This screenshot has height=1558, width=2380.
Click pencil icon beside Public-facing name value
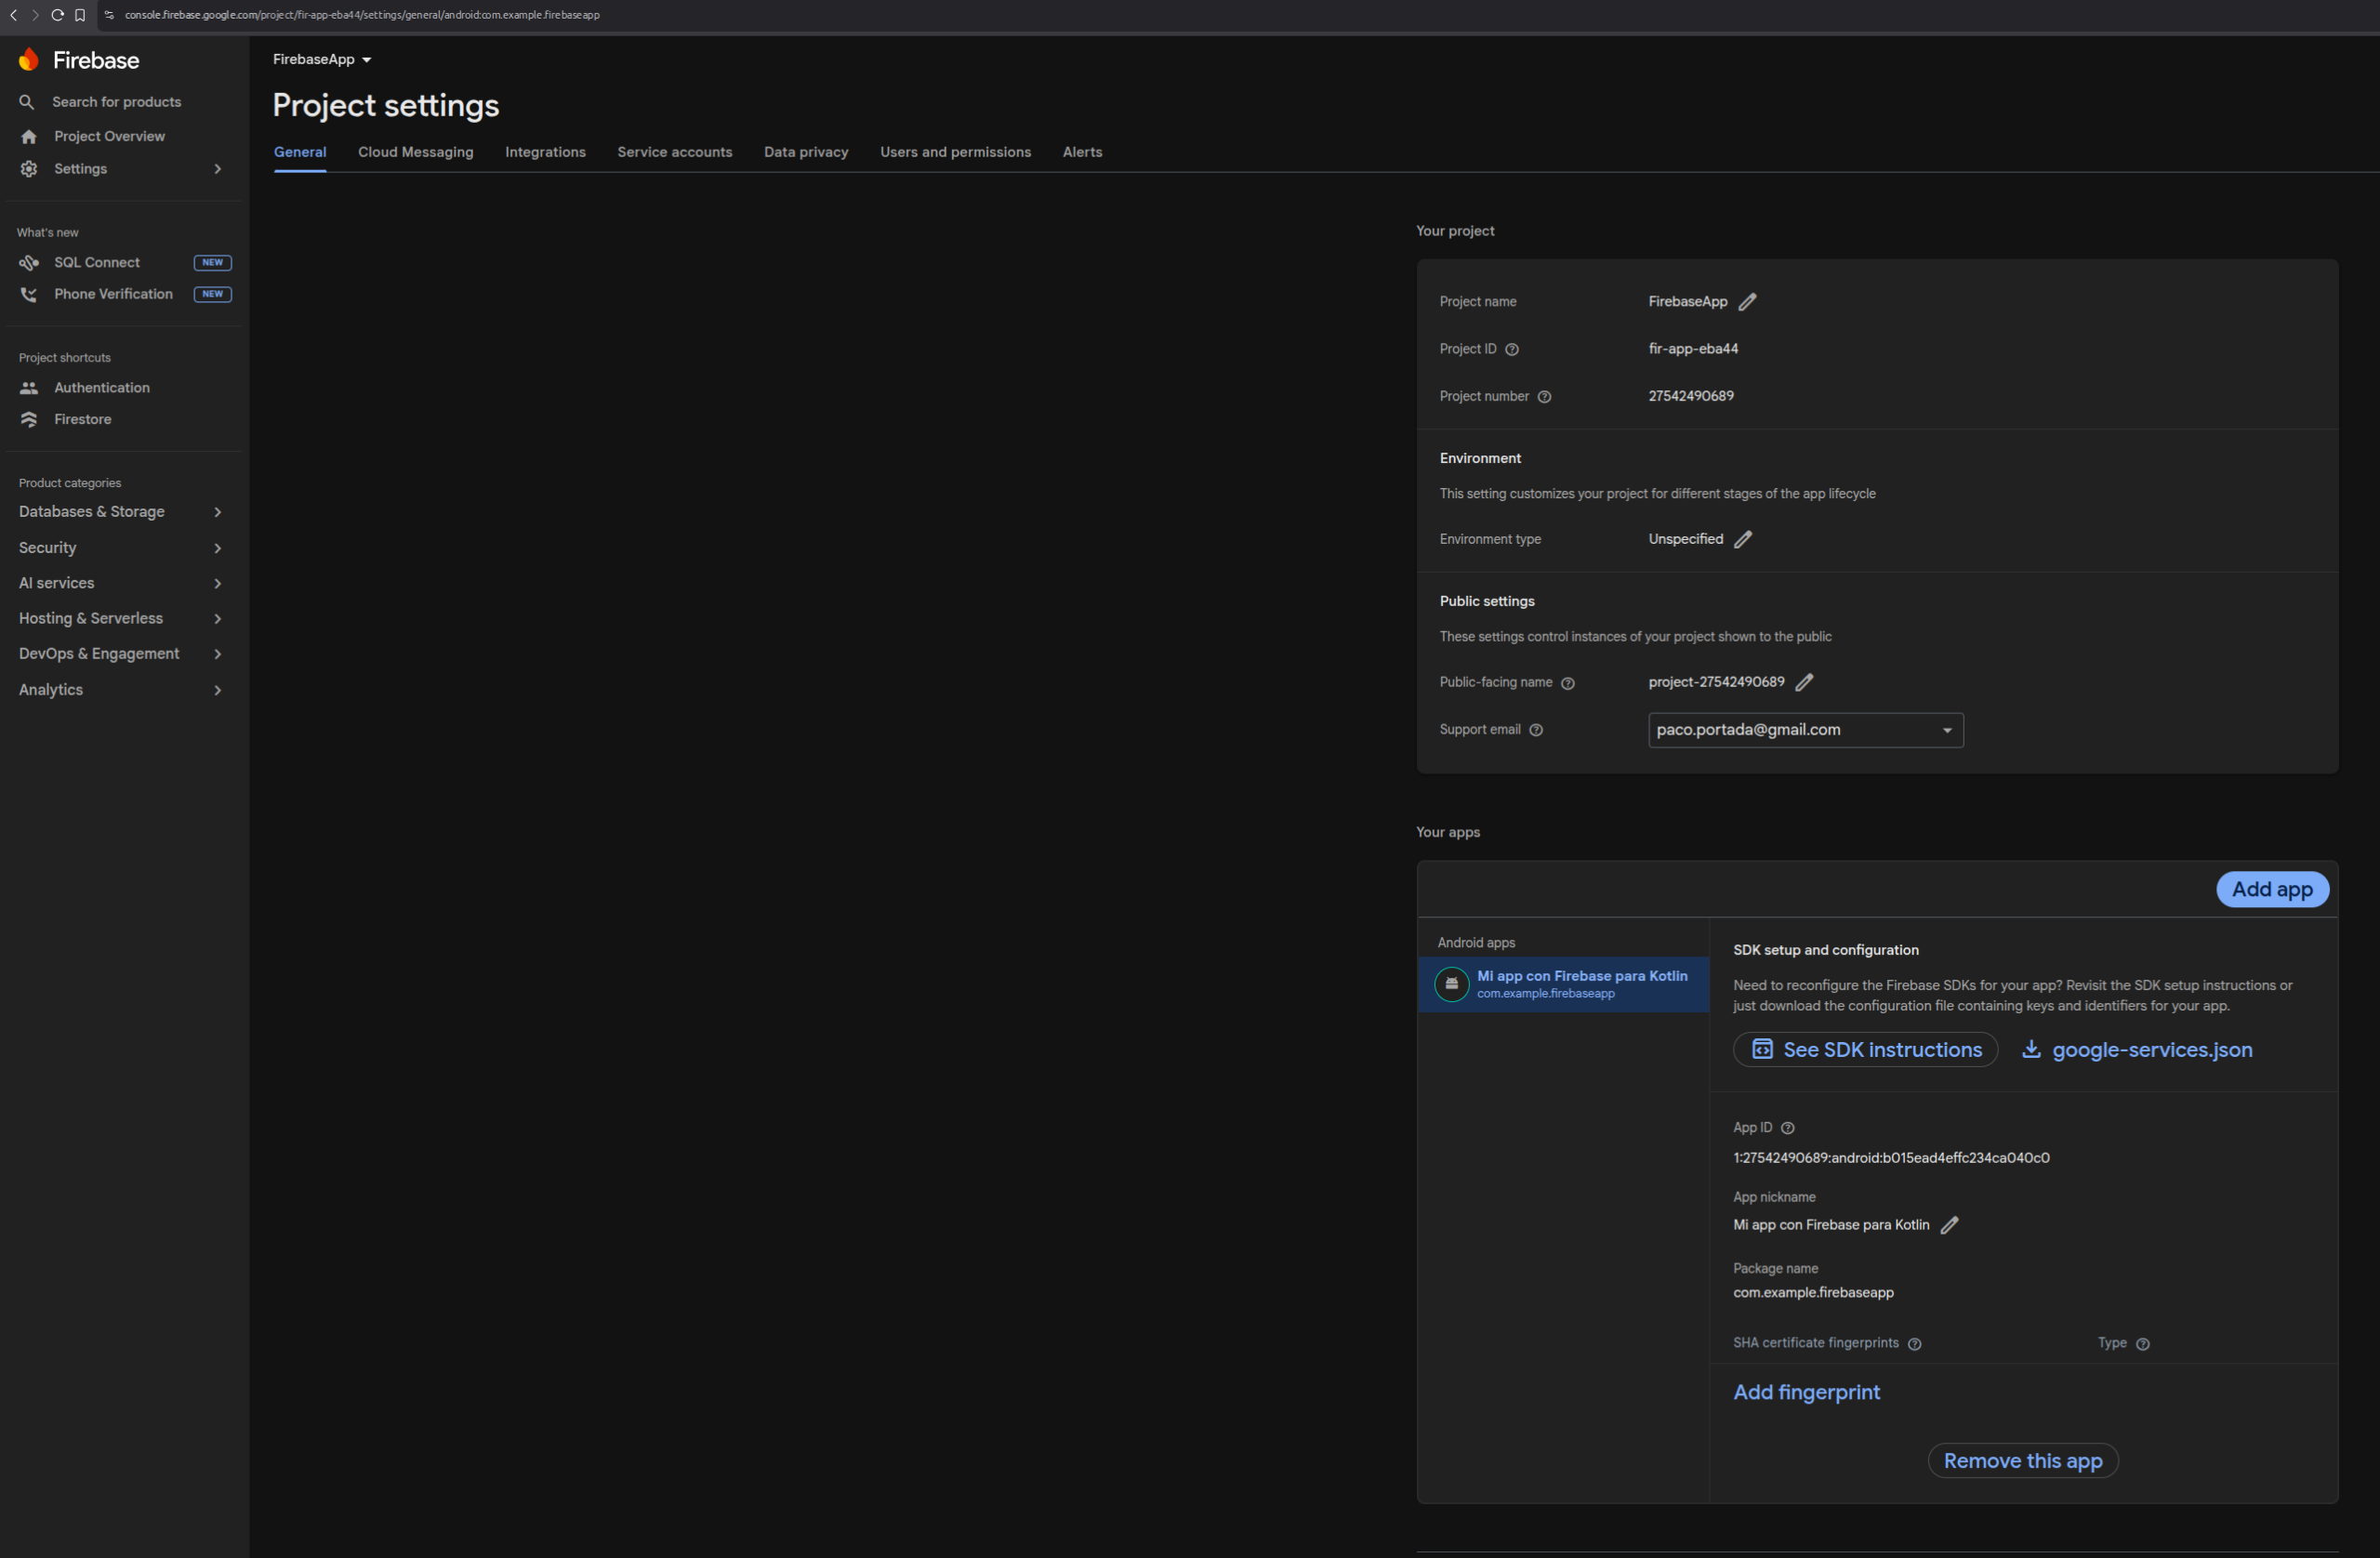pos(1804,682)
